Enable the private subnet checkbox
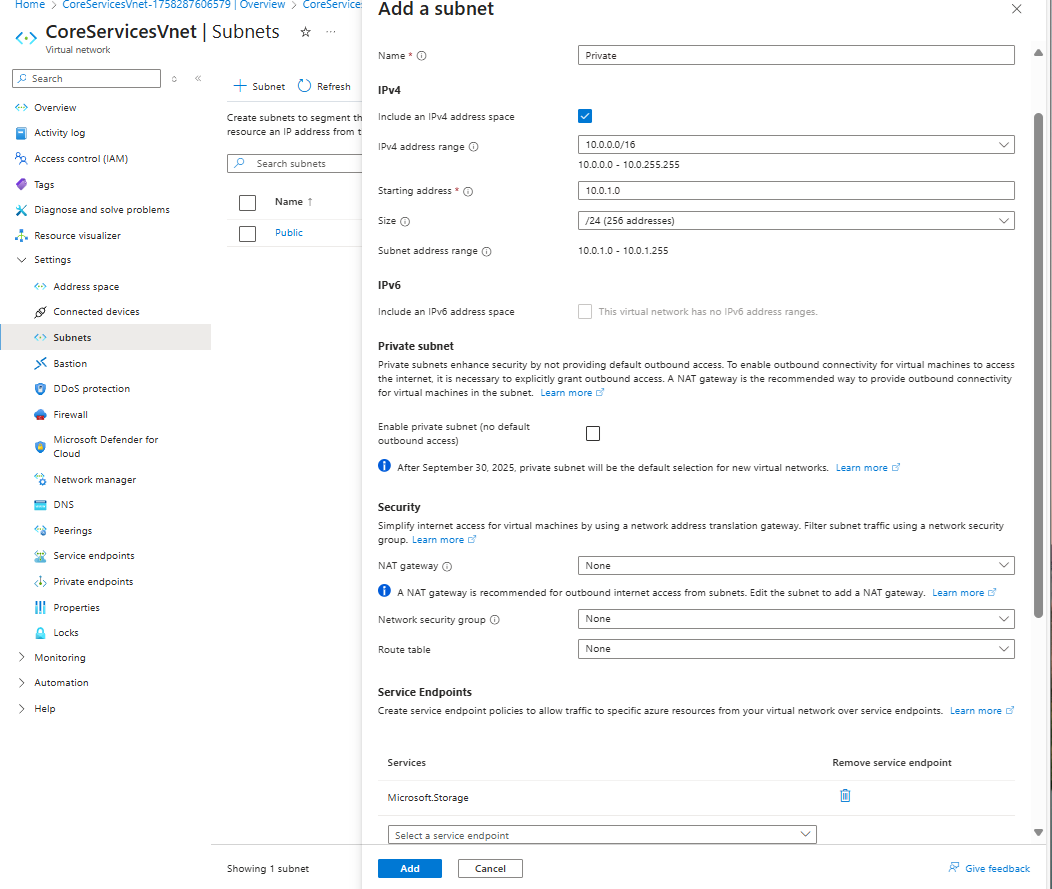This screenshot has width=1052, height=889. [x=593, y=433]
